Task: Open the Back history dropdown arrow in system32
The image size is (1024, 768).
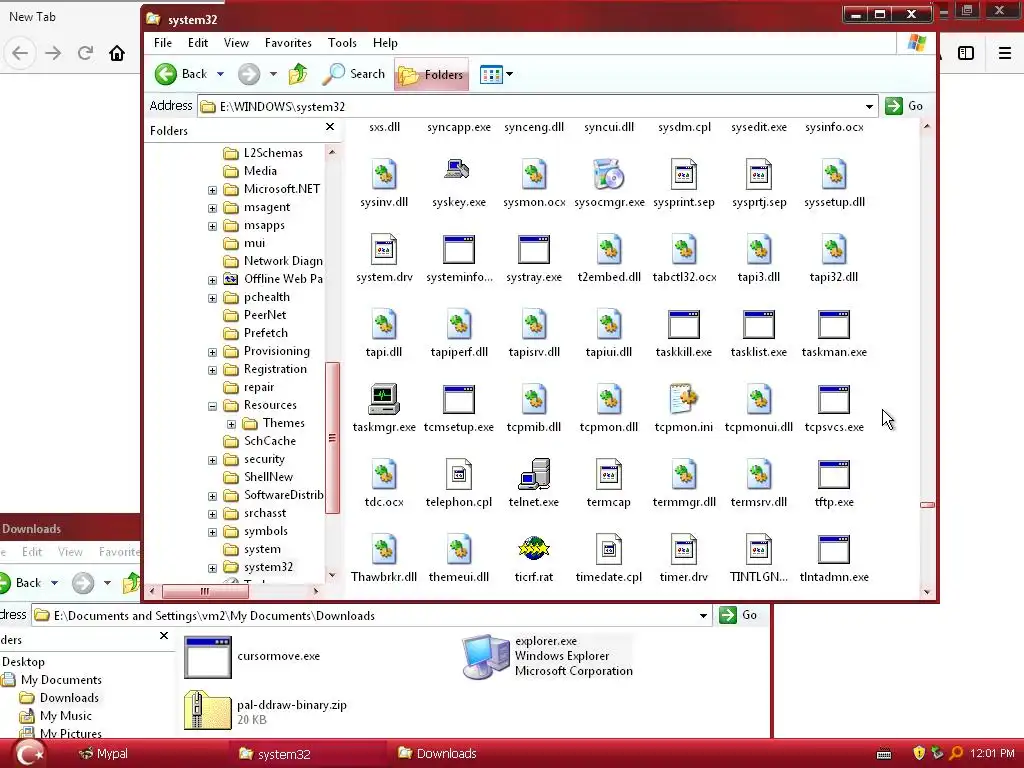Action: [221, 74]
